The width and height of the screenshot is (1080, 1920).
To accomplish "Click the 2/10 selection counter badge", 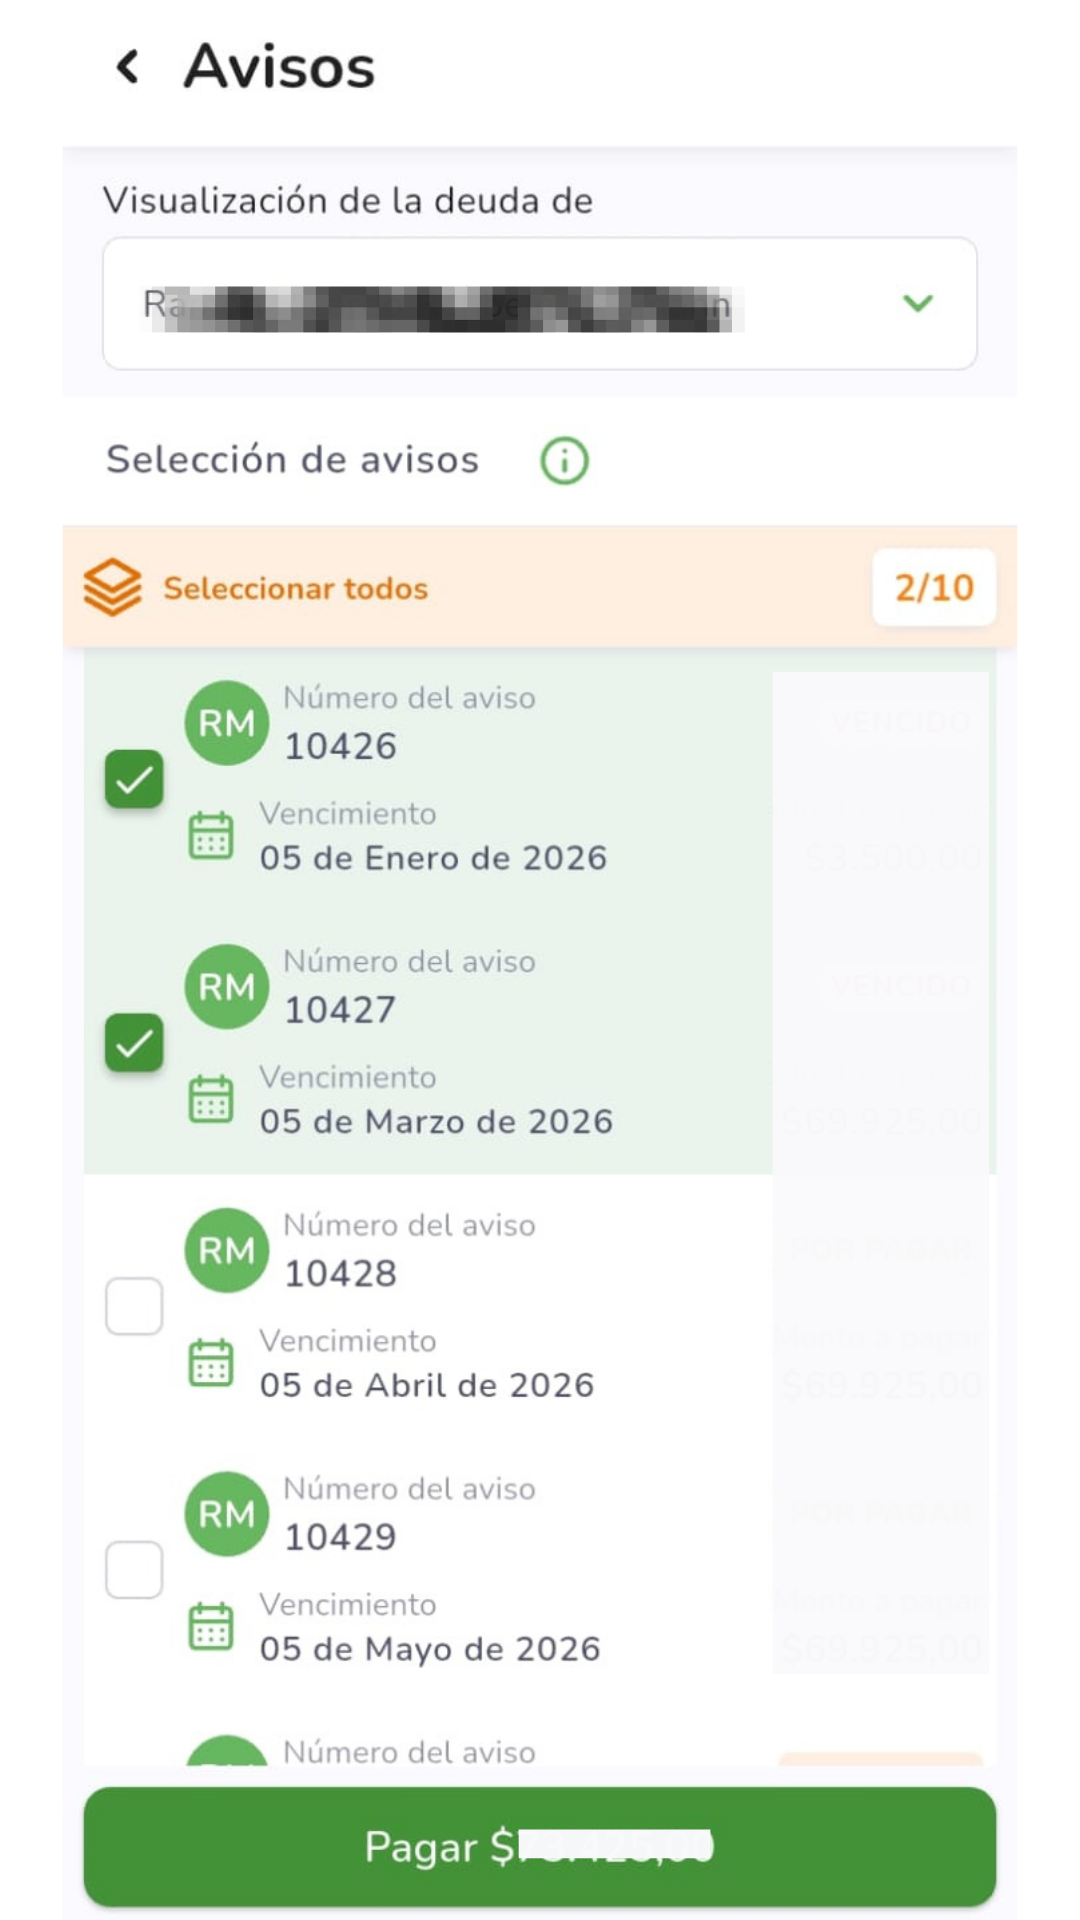I will 933,588.
